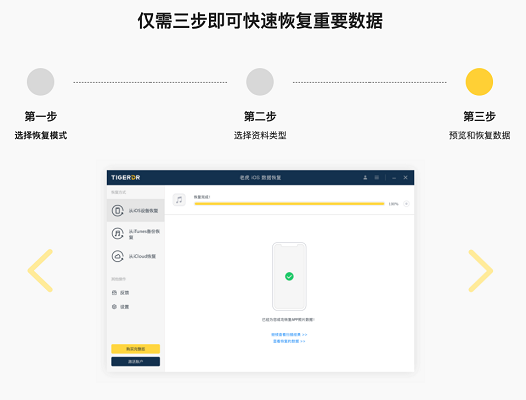Select recover from iCloud icon
The image size is (526, 400).
tap(117, 256)
